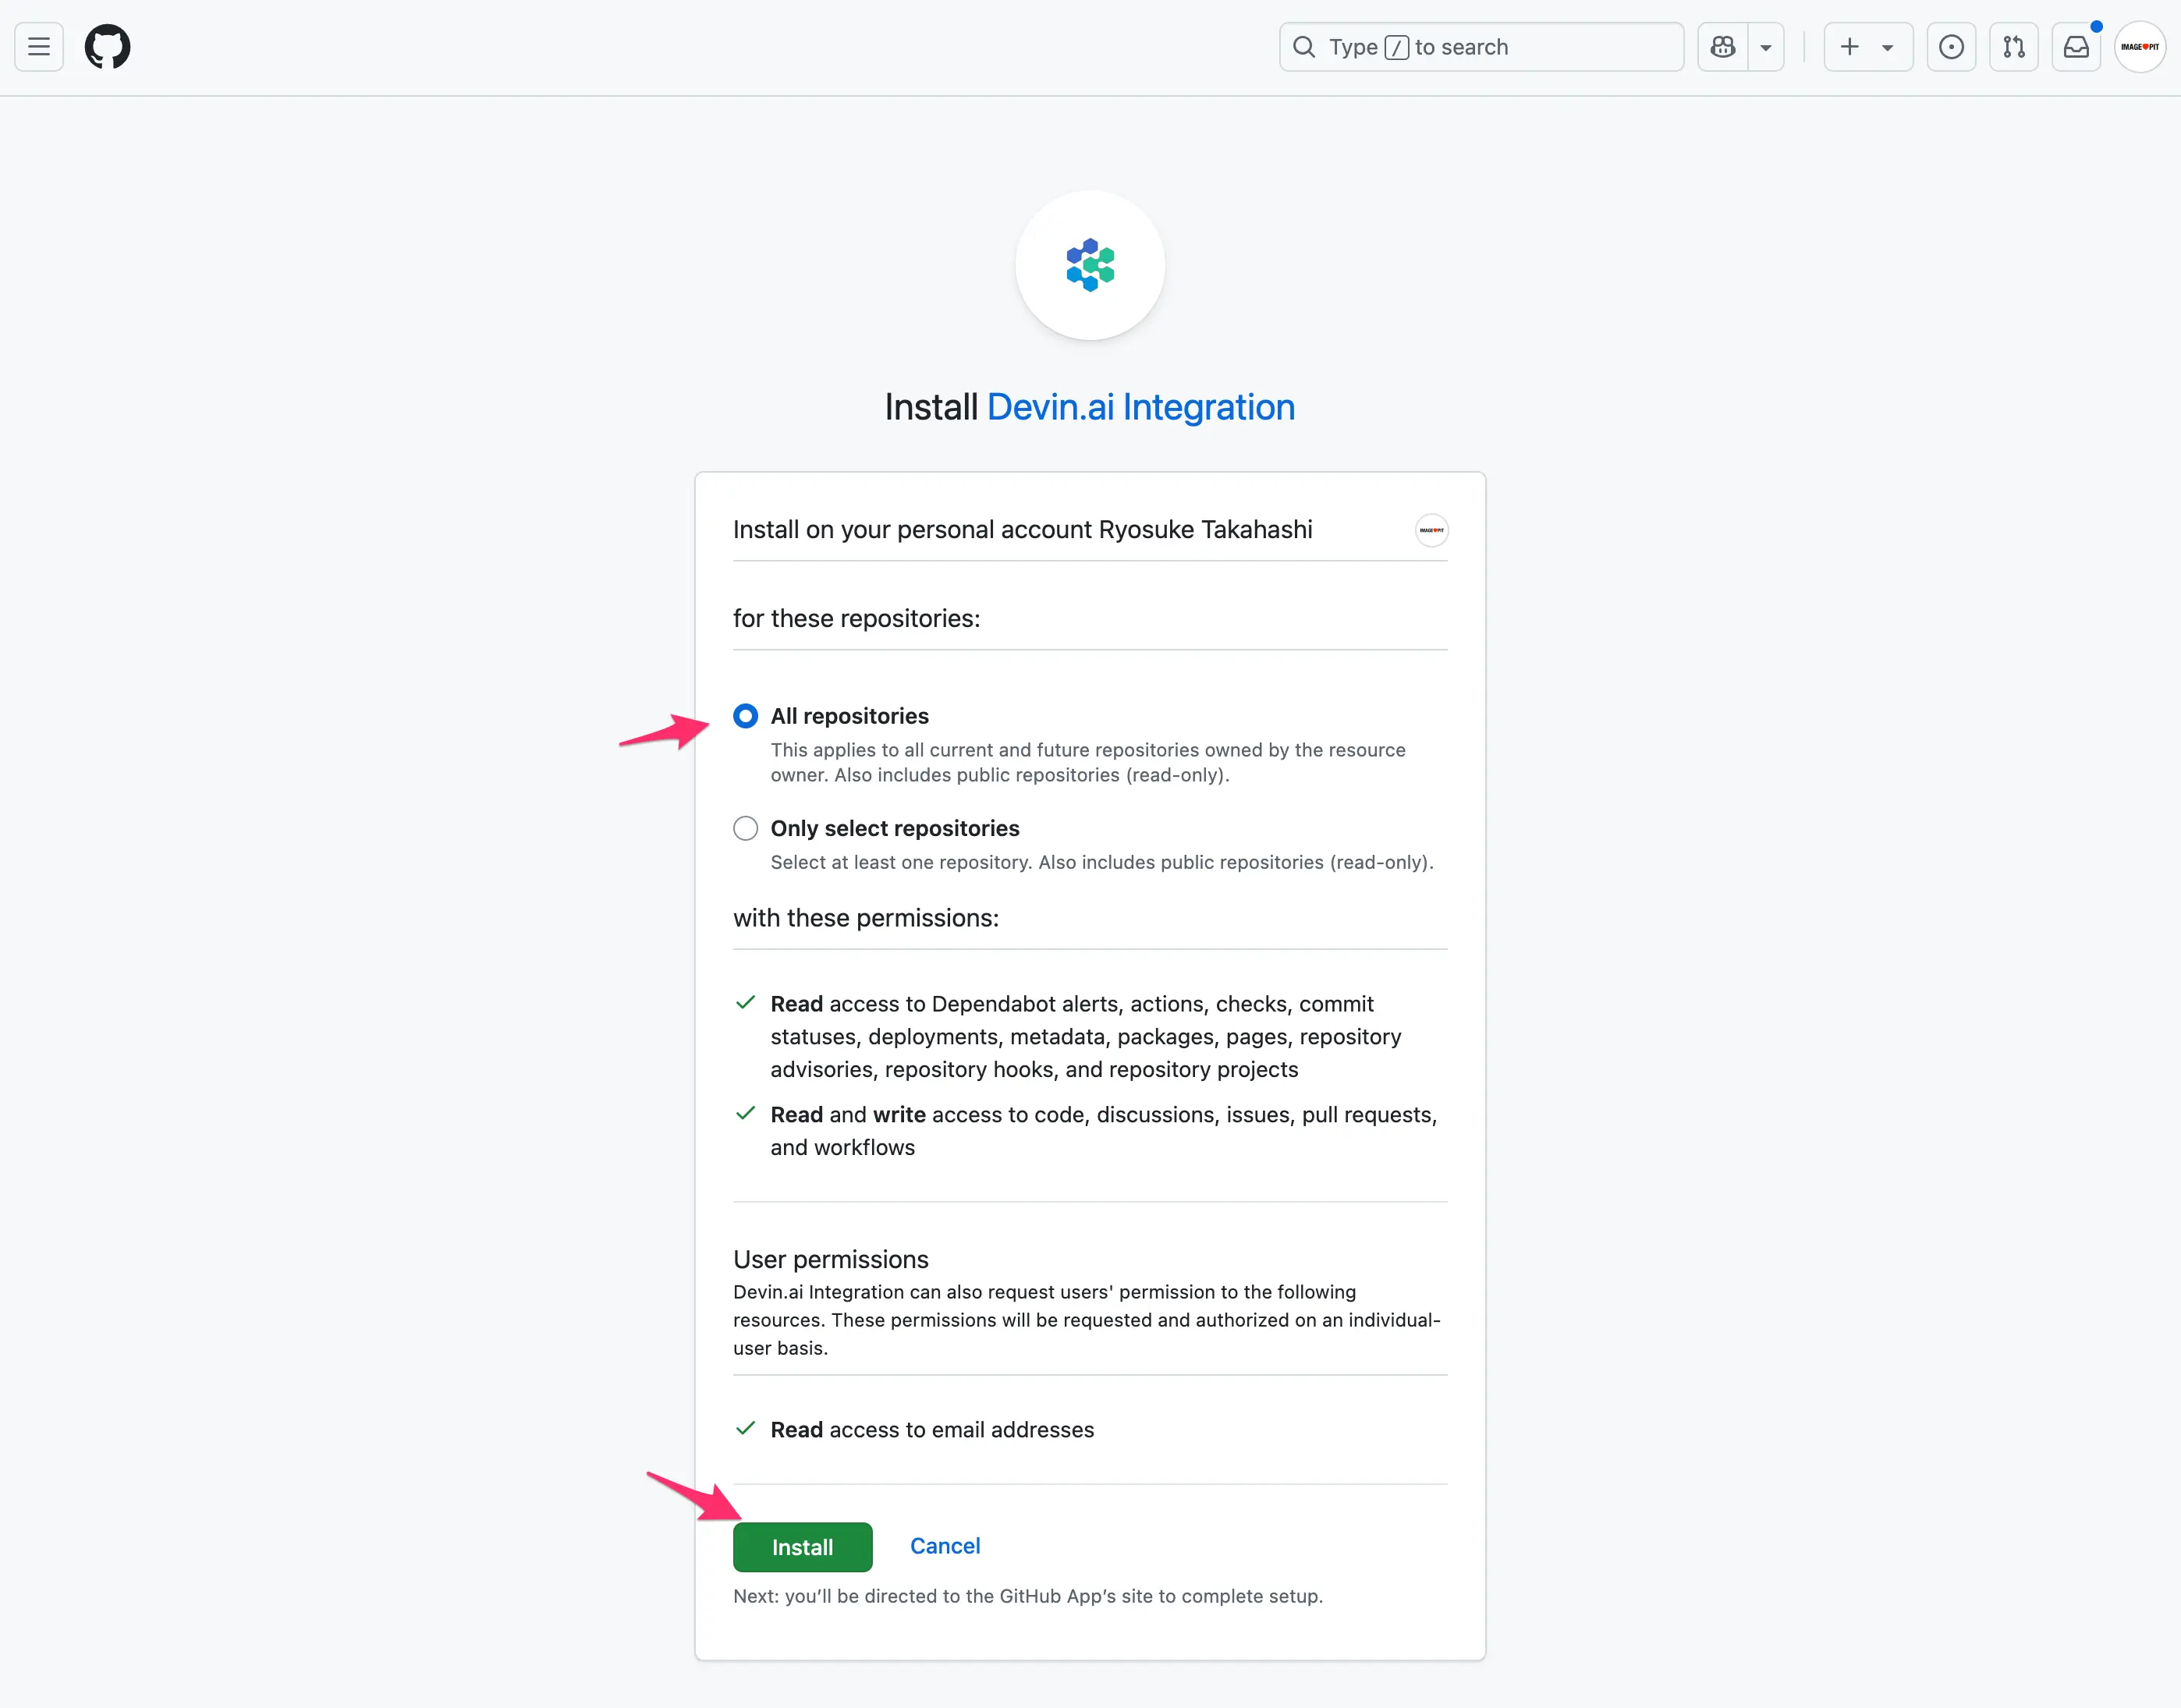Open GitHub Copilot chat icon
The image size is (2181, 1708).
point(1722,47)
